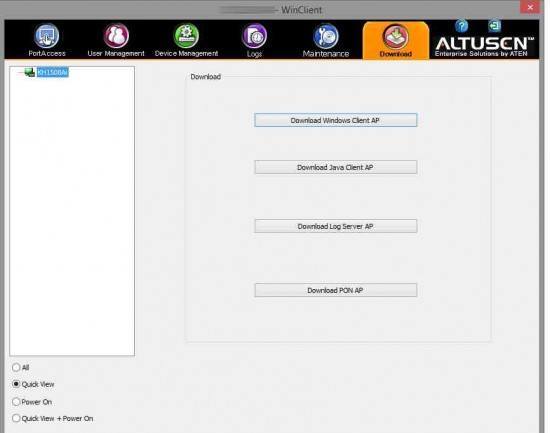Select the All radio button
Screen dimensions: 550x433
tap(16, 367)
